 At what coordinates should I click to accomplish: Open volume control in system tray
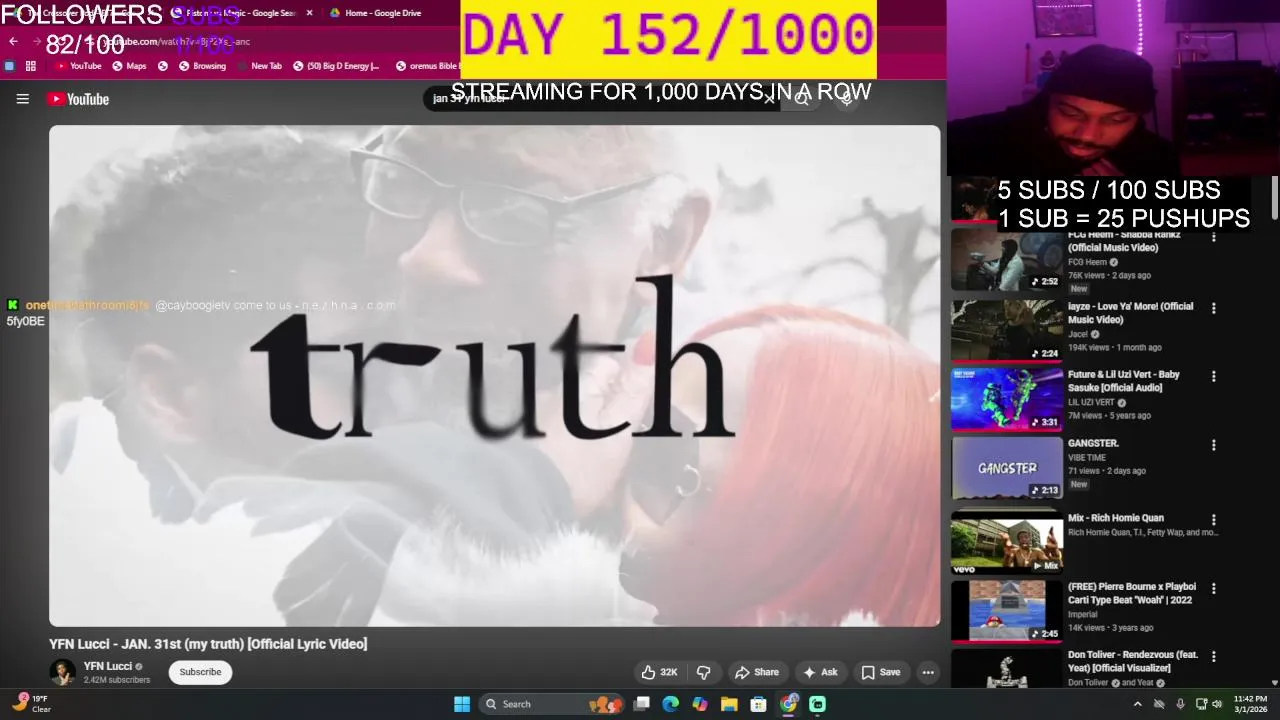[x=1217, y=704]
